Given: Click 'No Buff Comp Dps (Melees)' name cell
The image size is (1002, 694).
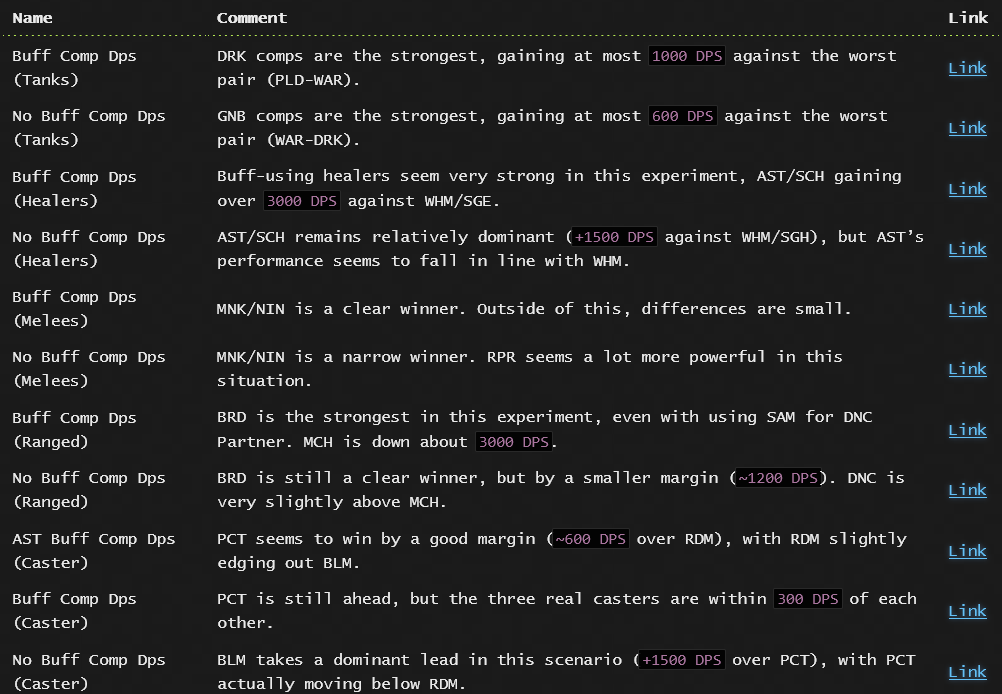Looking at the screenshot, I should [89, 369].
